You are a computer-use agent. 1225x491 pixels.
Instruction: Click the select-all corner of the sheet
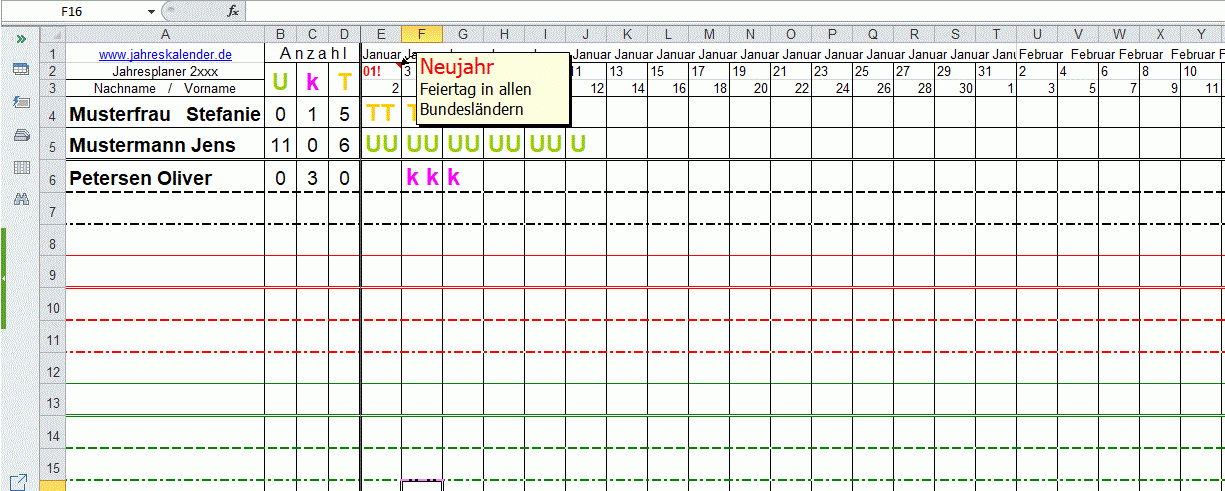click(x=52, y=34)
